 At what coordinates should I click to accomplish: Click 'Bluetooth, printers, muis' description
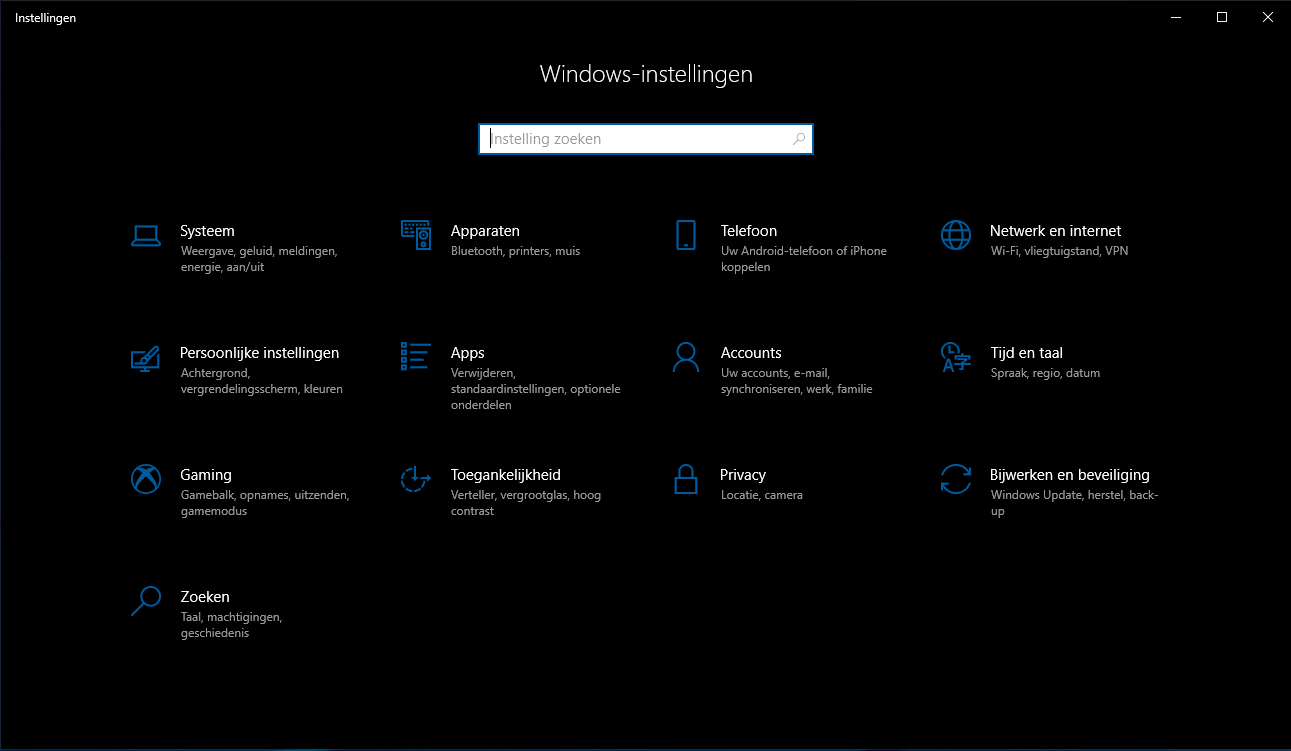515,251
